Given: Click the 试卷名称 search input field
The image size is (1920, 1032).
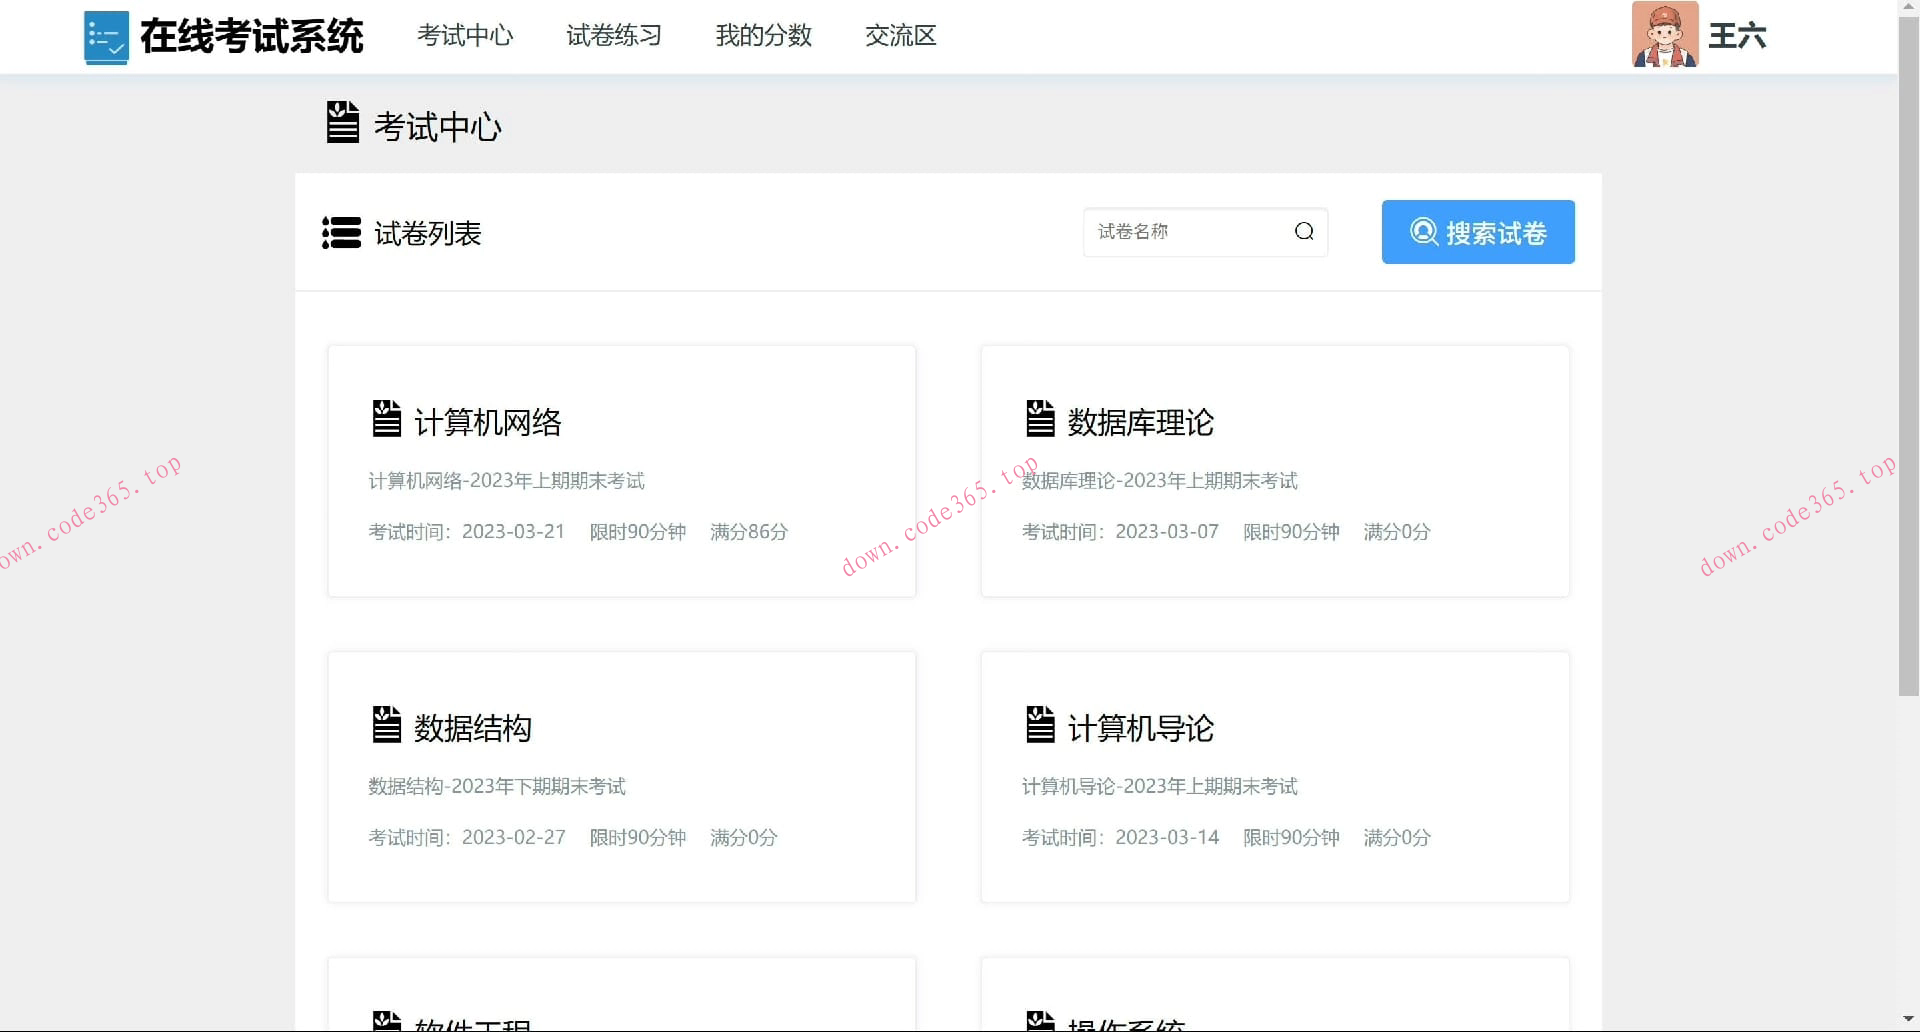Looking at the screenshot, I should pos(1180,231).
